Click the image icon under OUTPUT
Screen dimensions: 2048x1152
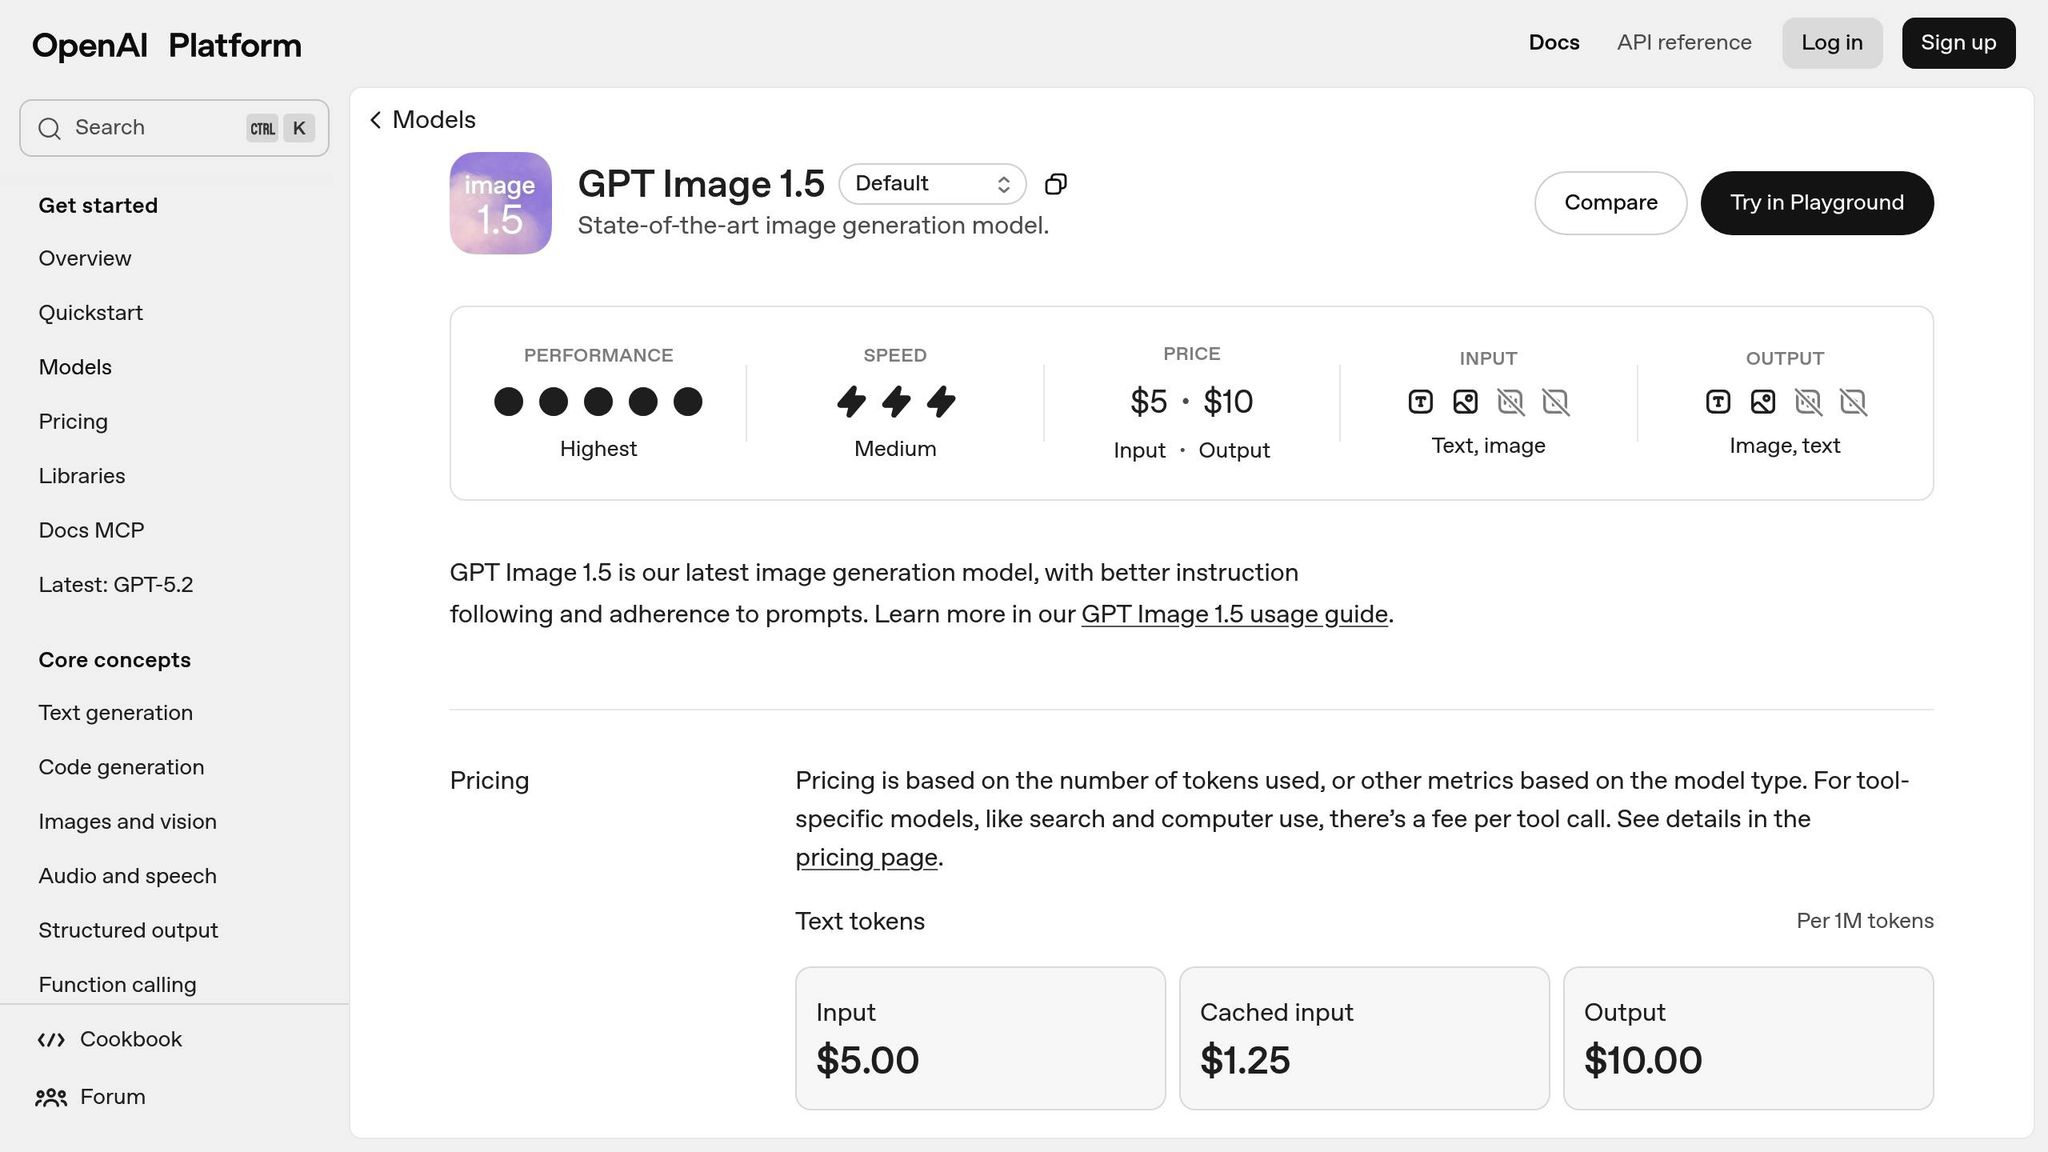coord(1763,402)
